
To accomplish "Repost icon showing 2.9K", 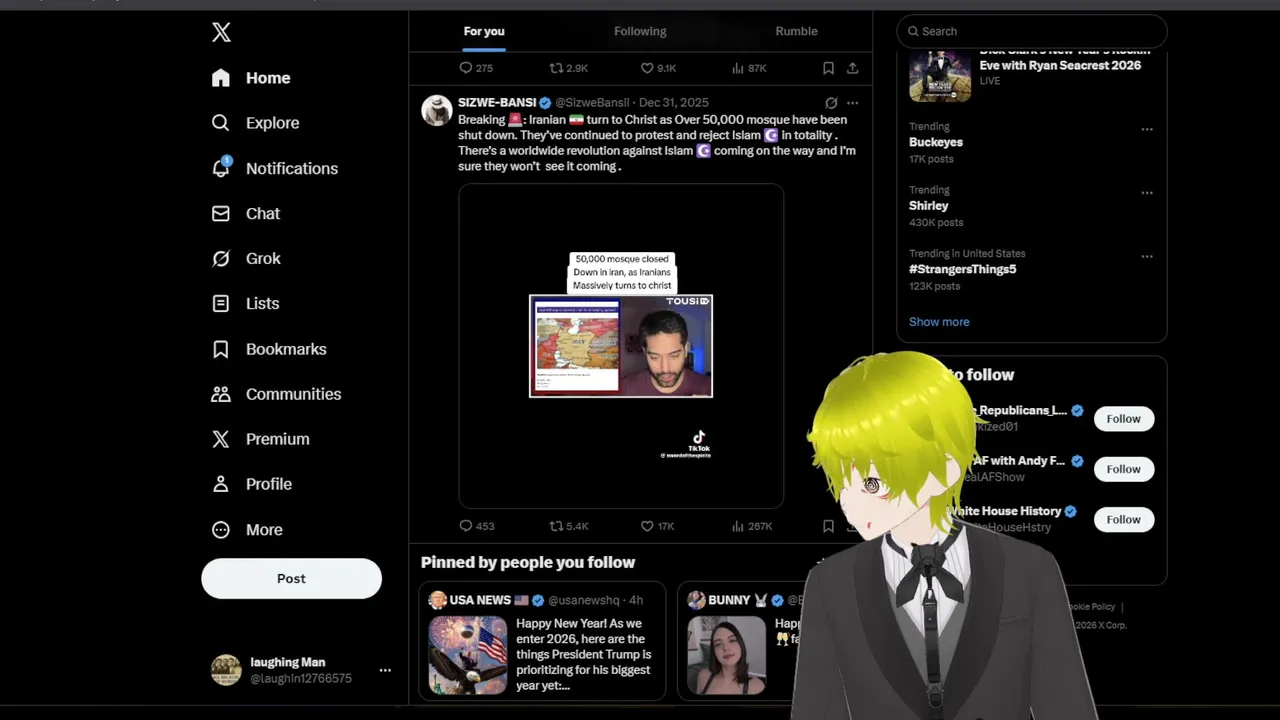I will click(568, 68).
